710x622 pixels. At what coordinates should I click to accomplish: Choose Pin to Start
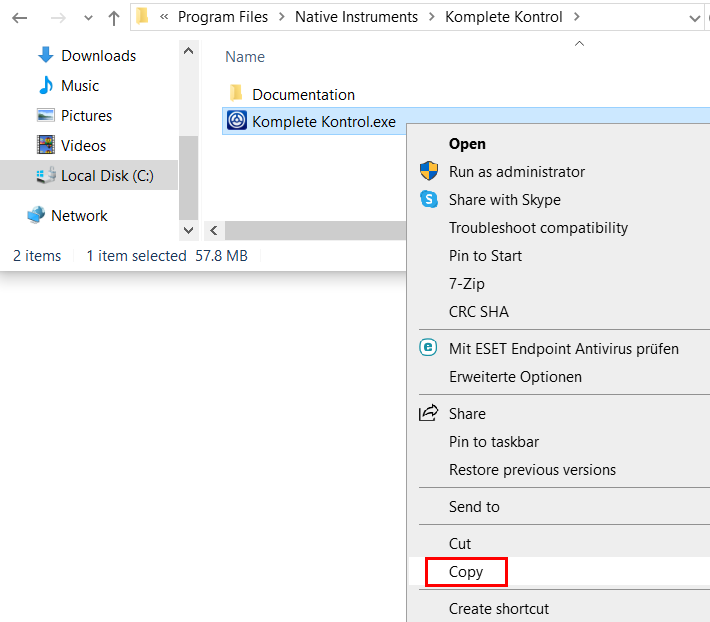(x=485, y=256)
